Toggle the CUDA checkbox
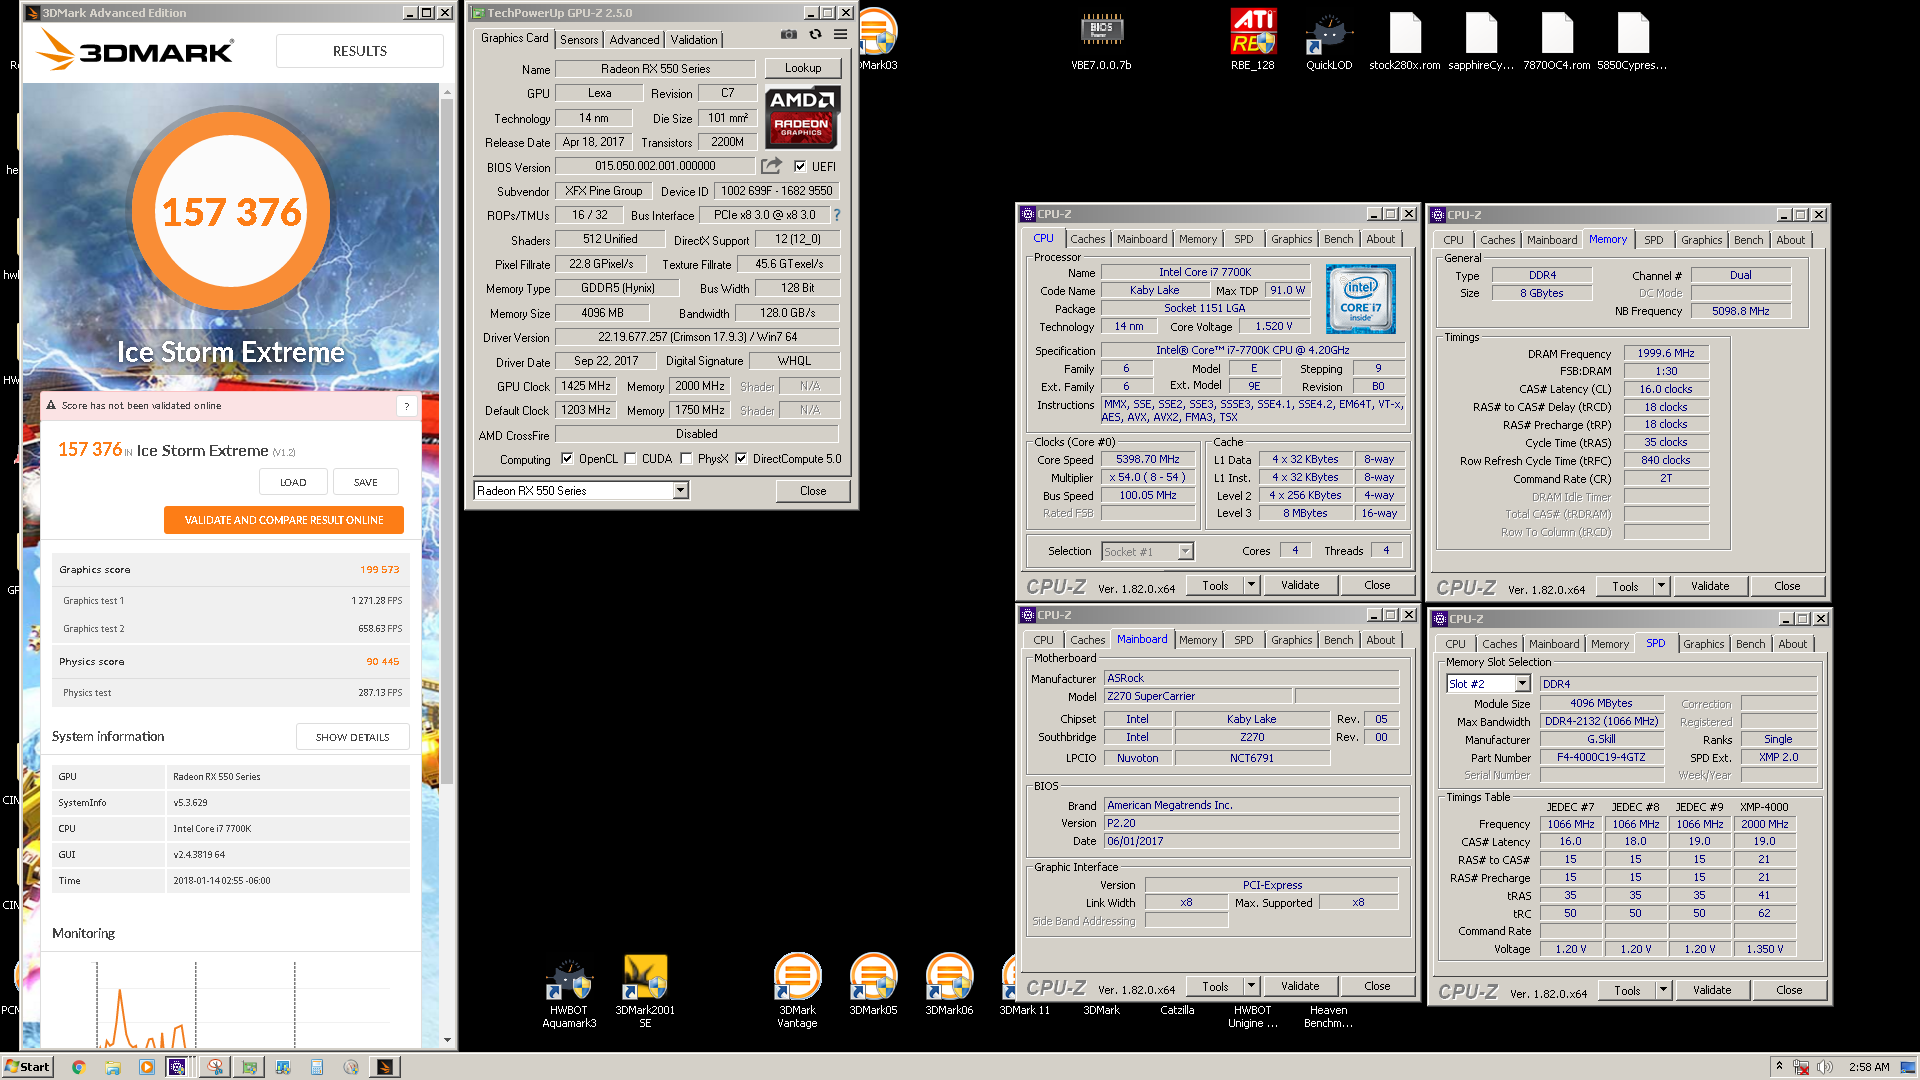Screen dimensions: 1920x1080 pos(630,459)
